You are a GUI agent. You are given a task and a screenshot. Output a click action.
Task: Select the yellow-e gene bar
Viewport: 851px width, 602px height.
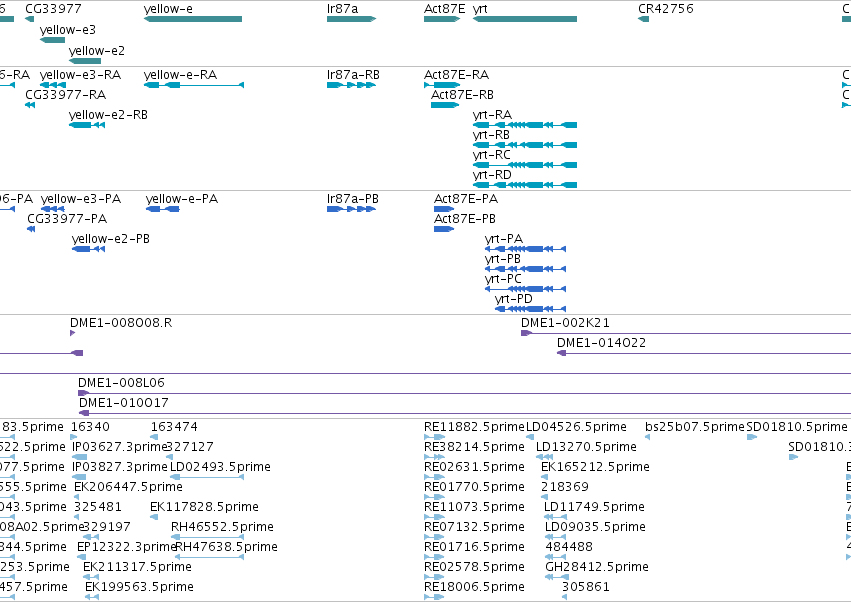[193, 19]
